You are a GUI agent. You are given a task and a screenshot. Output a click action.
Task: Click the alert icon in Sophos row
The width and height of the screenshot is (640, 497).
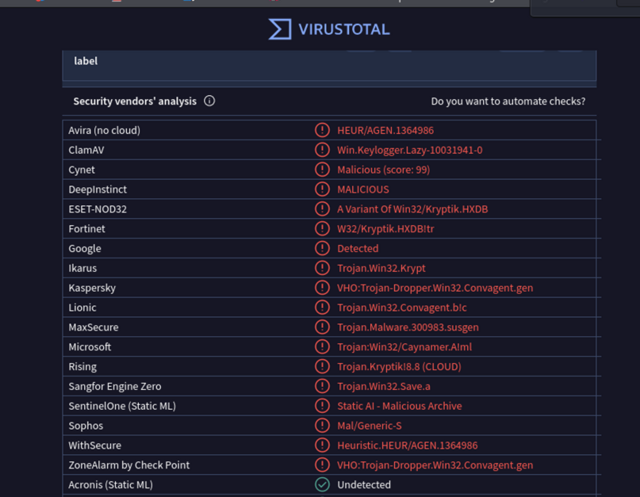(x=322, y=425)
